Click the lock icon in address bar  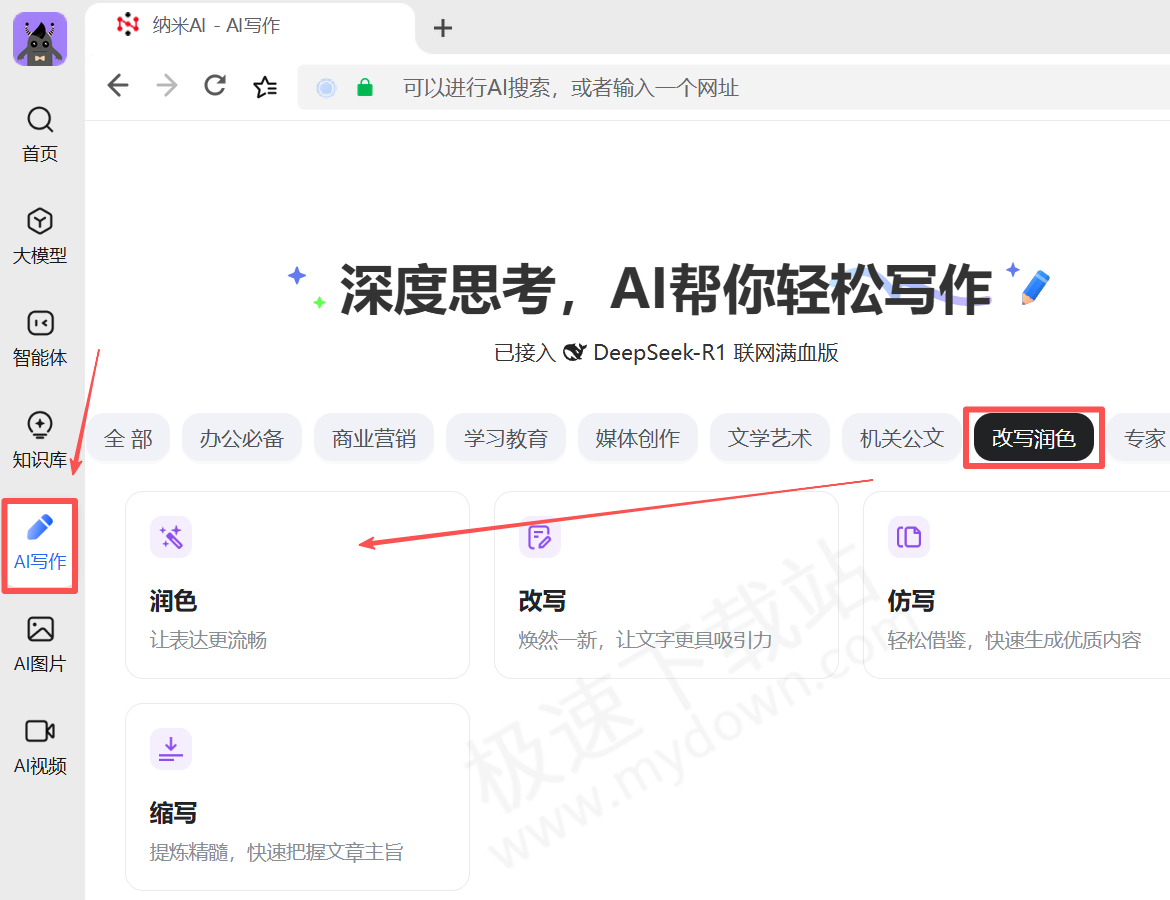coord(364,87)
